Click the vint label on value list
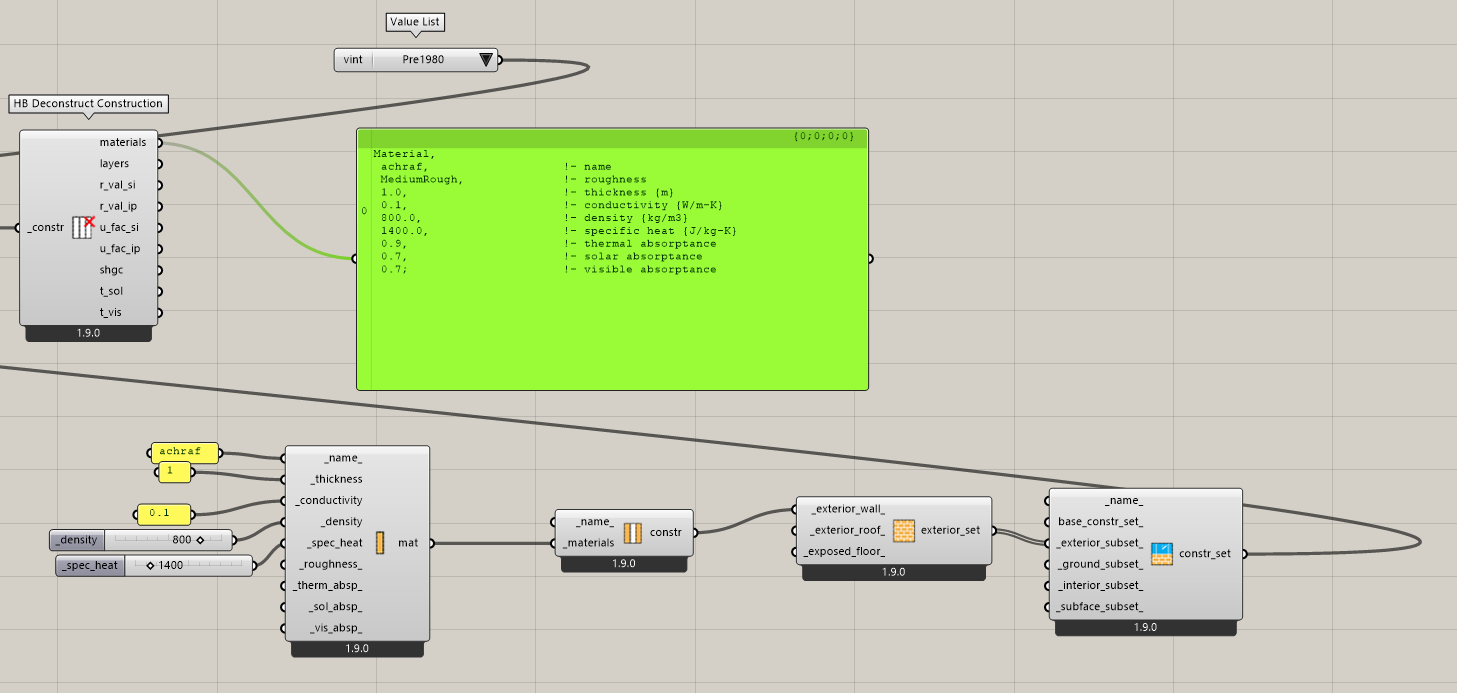Image resolution: width=1457 pixels, height=693 pixels. 353,60
